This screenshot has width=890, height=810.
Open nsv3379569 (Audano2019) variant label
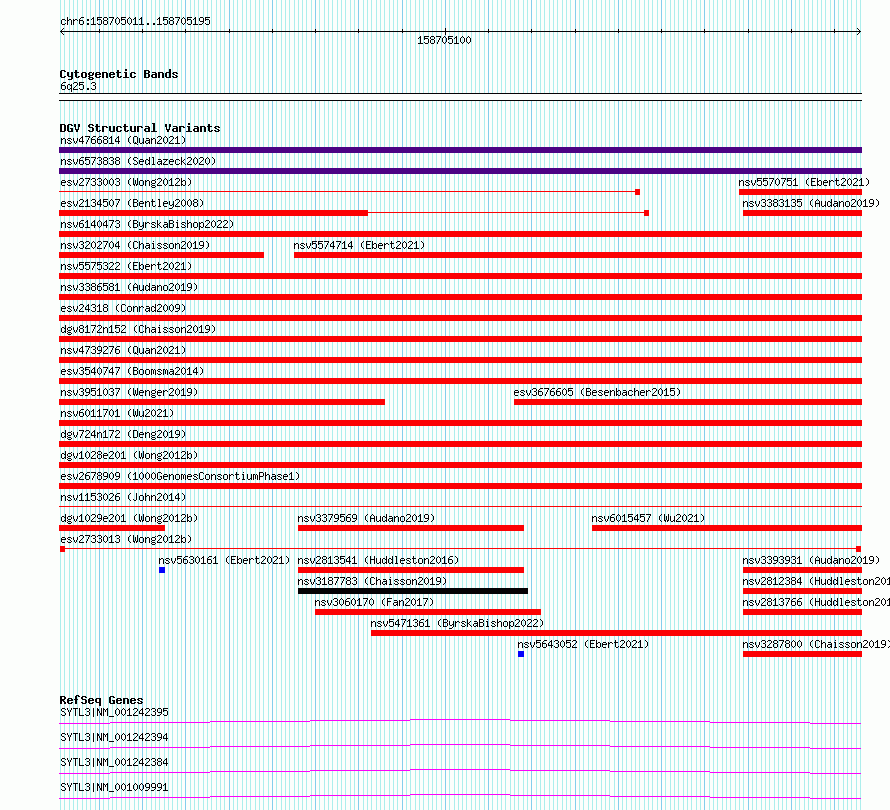(x=366, y=518)
